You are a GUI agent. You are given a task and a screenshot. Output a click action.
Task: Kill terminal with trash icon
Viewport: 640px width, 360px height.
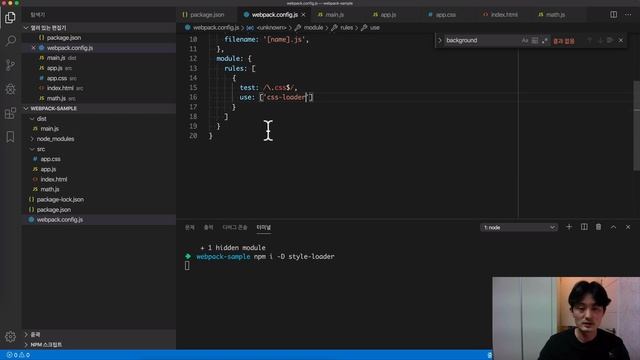click(x=598, y=227)
